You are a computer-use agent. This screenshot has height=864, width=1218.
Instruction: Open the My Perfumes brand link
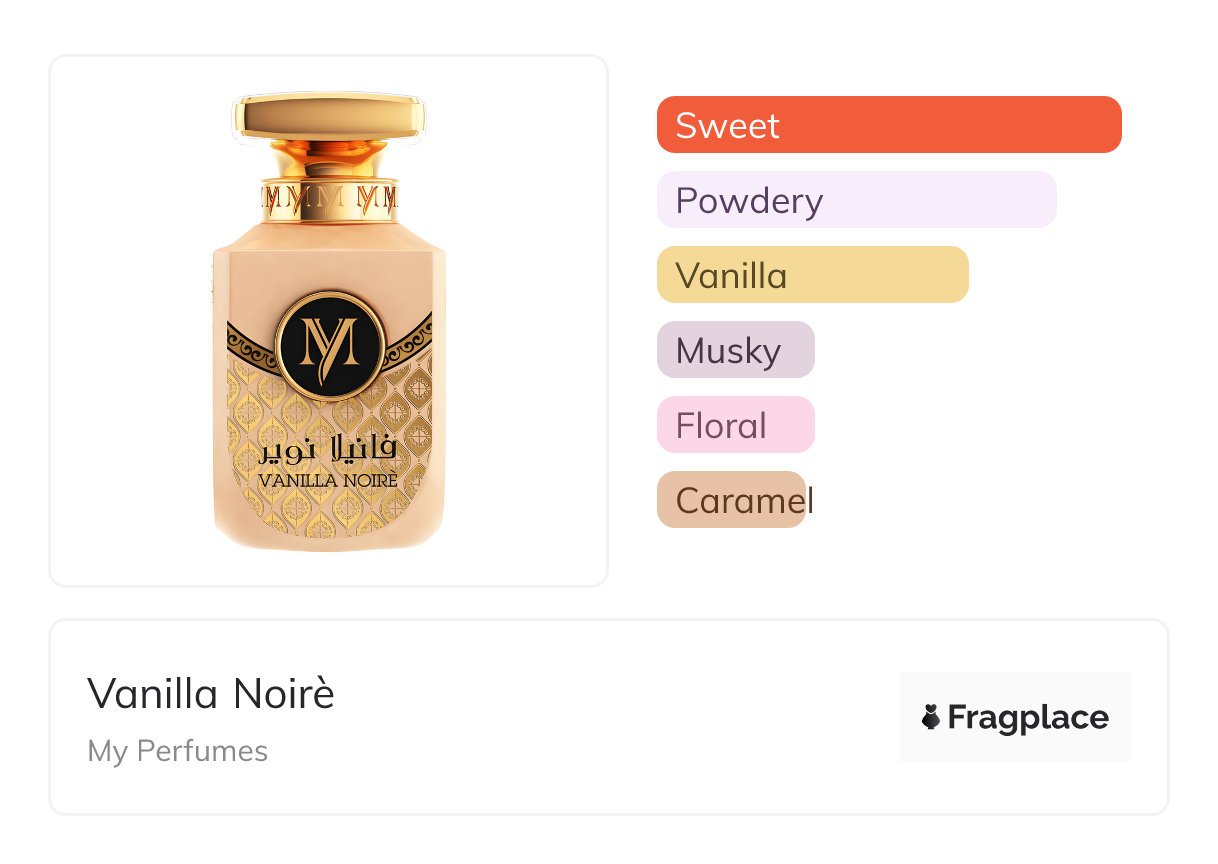pyautogui.click(x=178, y=751)
